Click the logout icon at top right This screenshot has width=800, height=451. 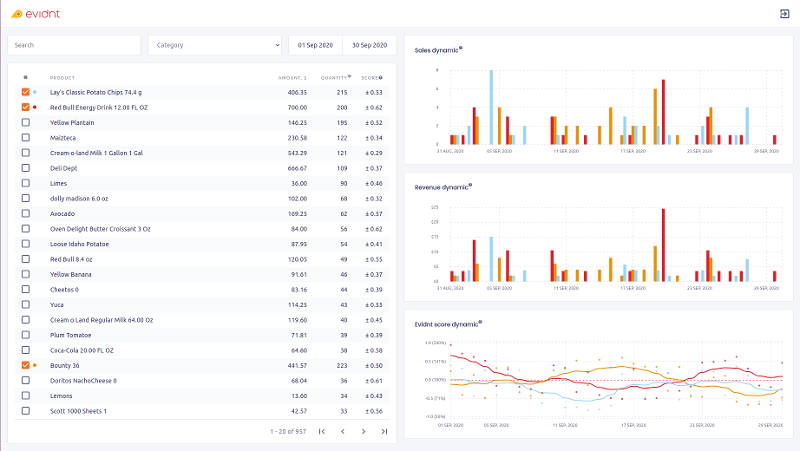point(785,14)
